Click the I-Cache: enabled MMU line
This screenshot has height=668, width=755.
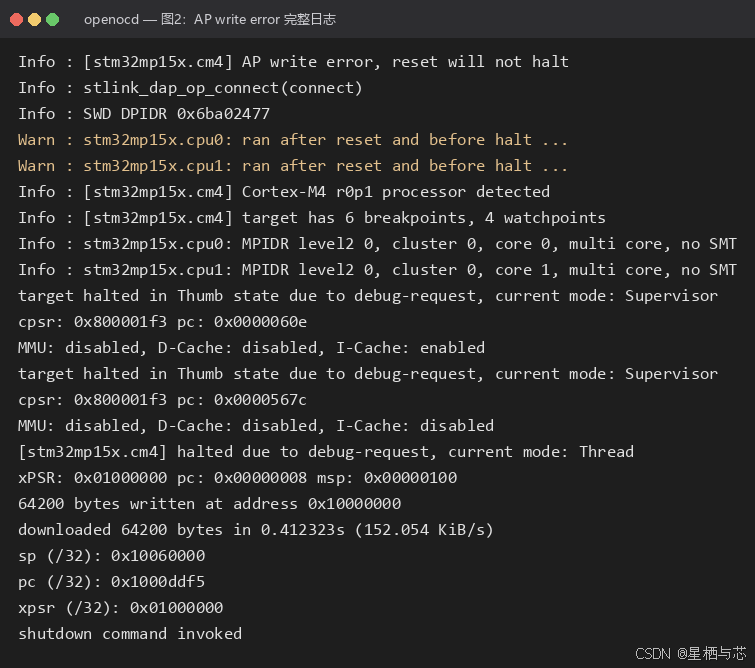pos(251,348)
